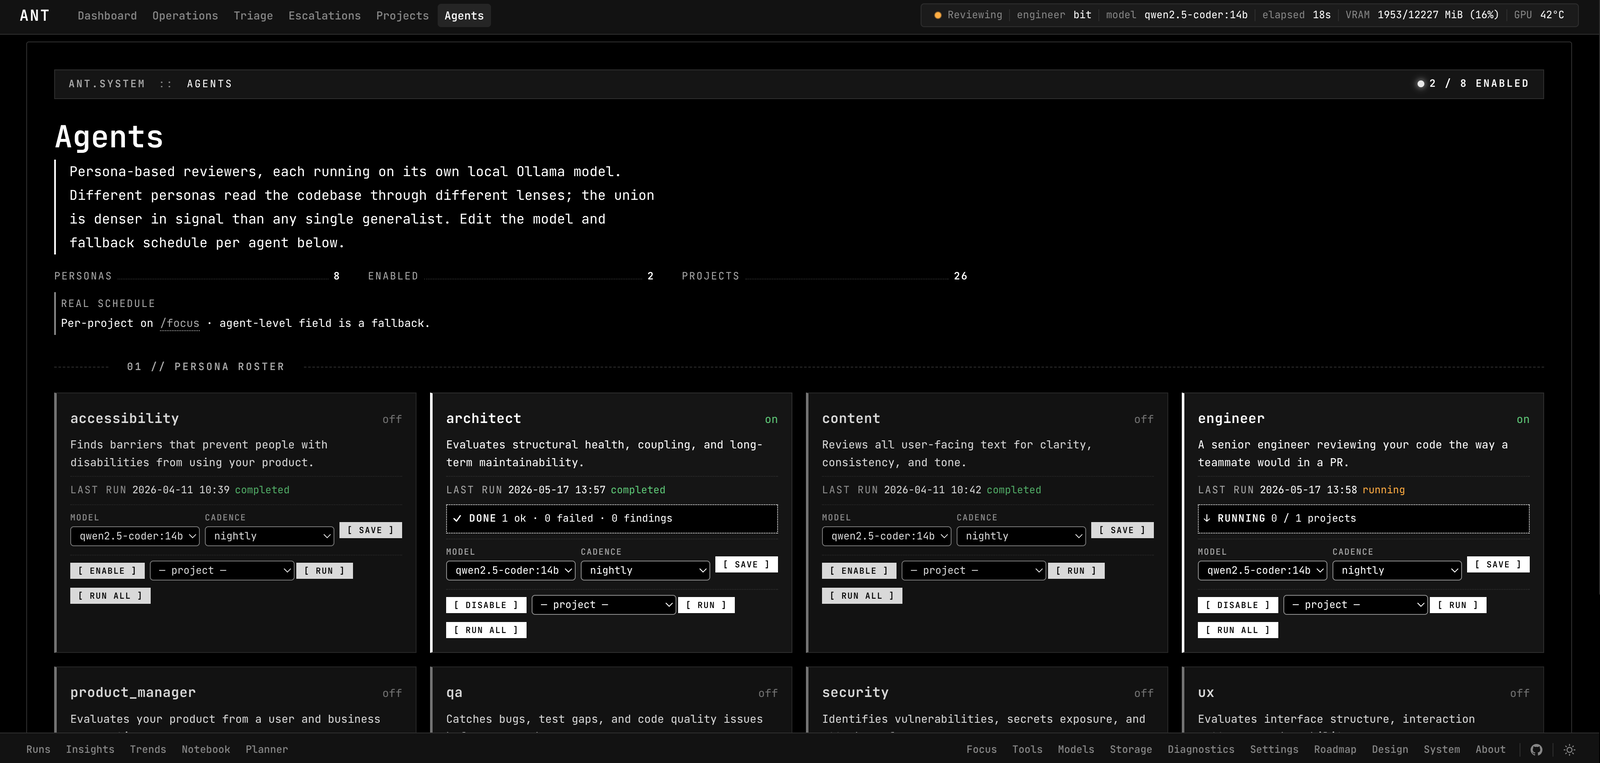The width and height of the screenshot is (1600, 763).
Task: Open content project selector
Action: pos(974,571)
